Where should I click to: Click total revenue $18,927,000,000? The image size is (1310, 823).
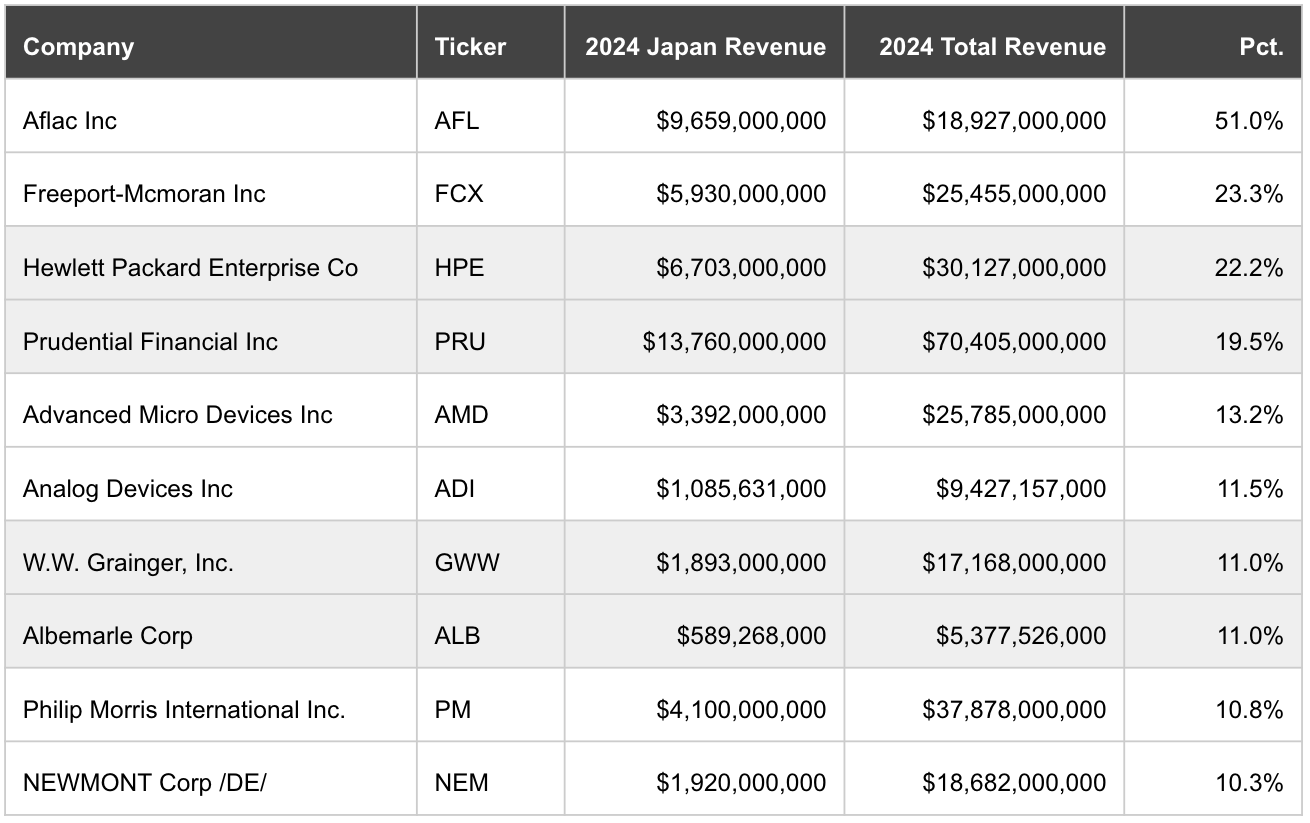(x=984, y=116)
